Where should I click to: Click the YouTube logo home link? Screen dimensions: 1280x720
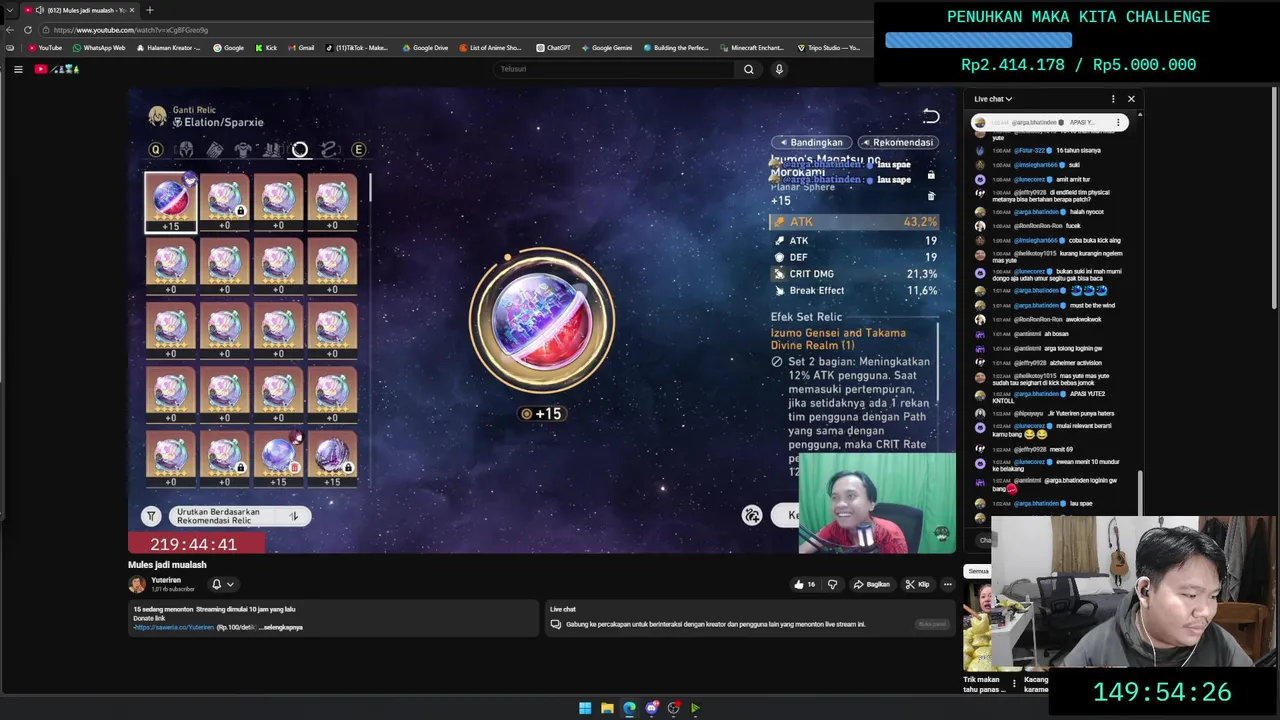[x=56, y=69]
